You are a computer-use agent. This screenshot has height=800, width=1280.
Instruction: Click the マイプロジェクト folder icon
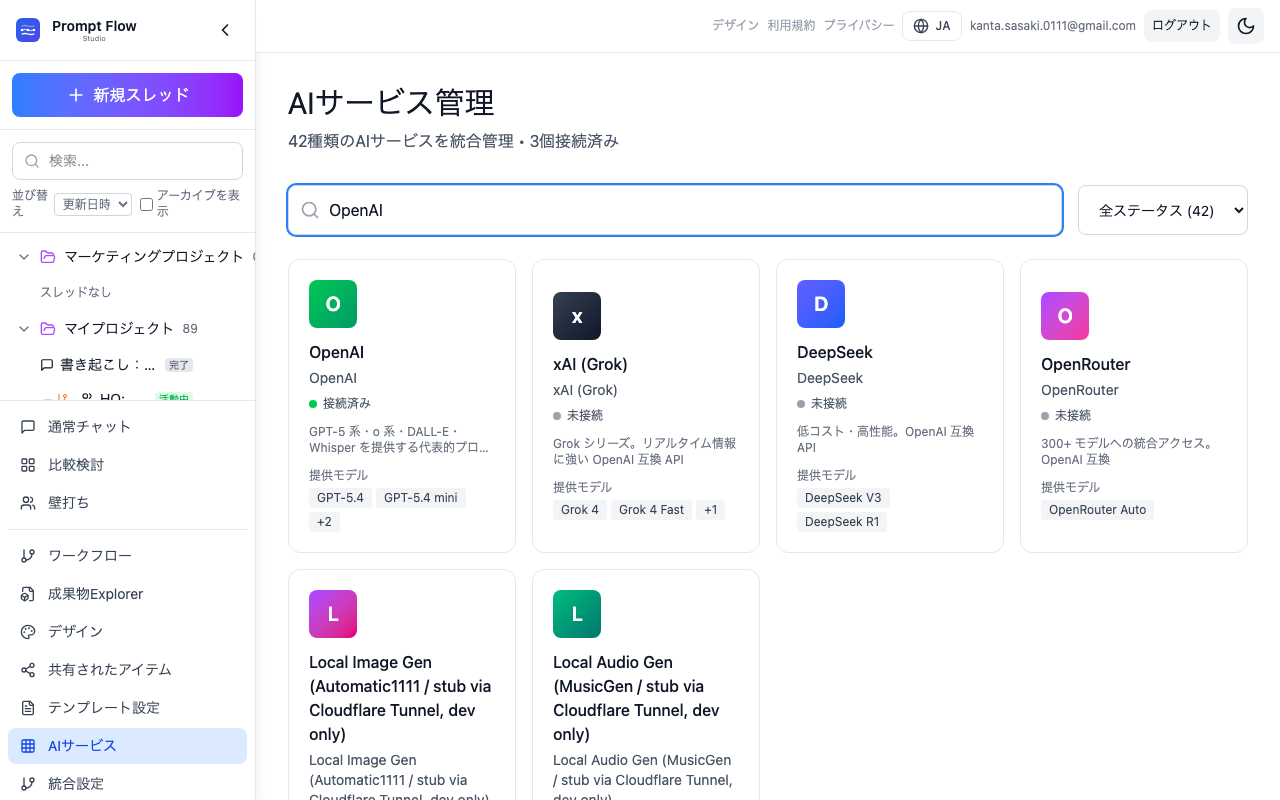tap(48, 329)
